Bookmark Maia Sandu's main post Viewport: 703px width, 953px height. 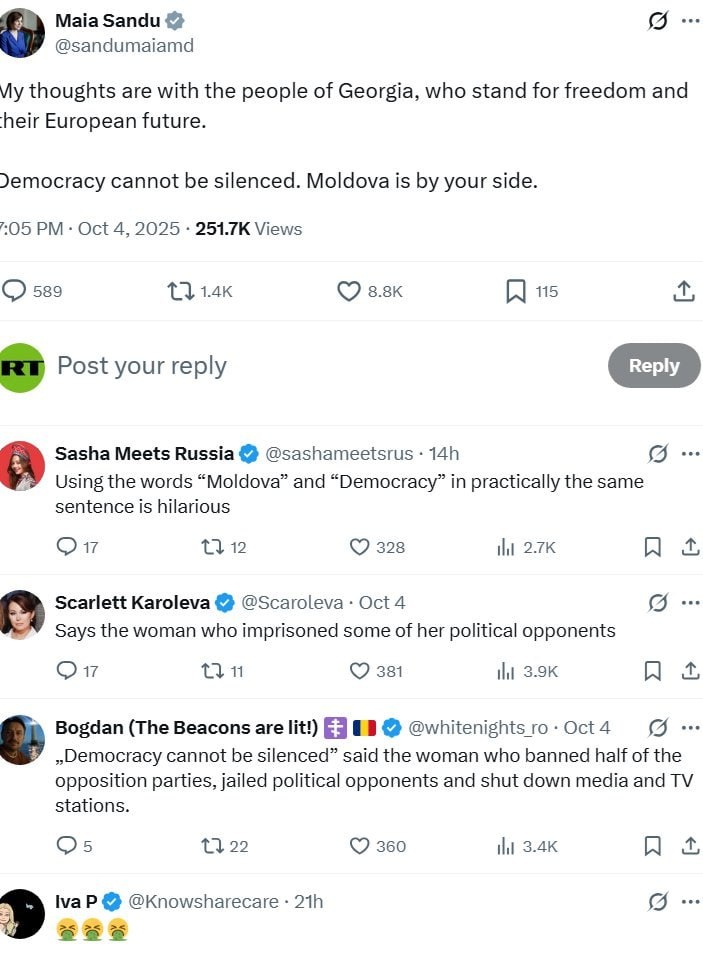coord(516,291)
